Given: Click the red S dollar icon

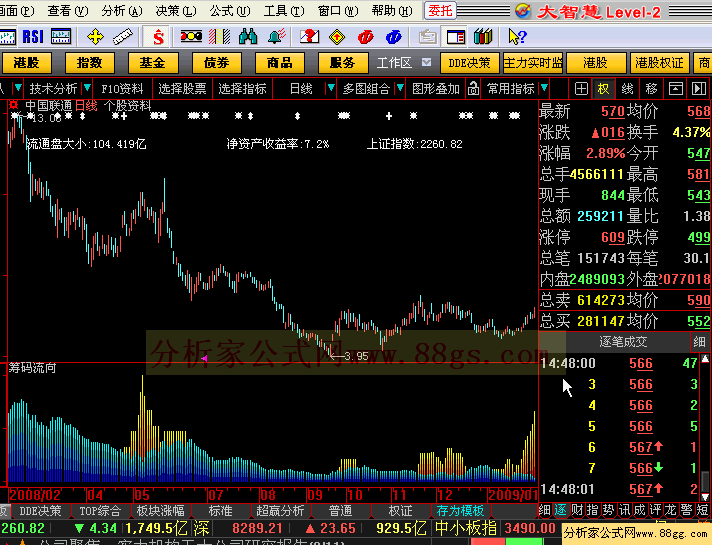Looking at the screenshot, I should (x=158, y=36).
